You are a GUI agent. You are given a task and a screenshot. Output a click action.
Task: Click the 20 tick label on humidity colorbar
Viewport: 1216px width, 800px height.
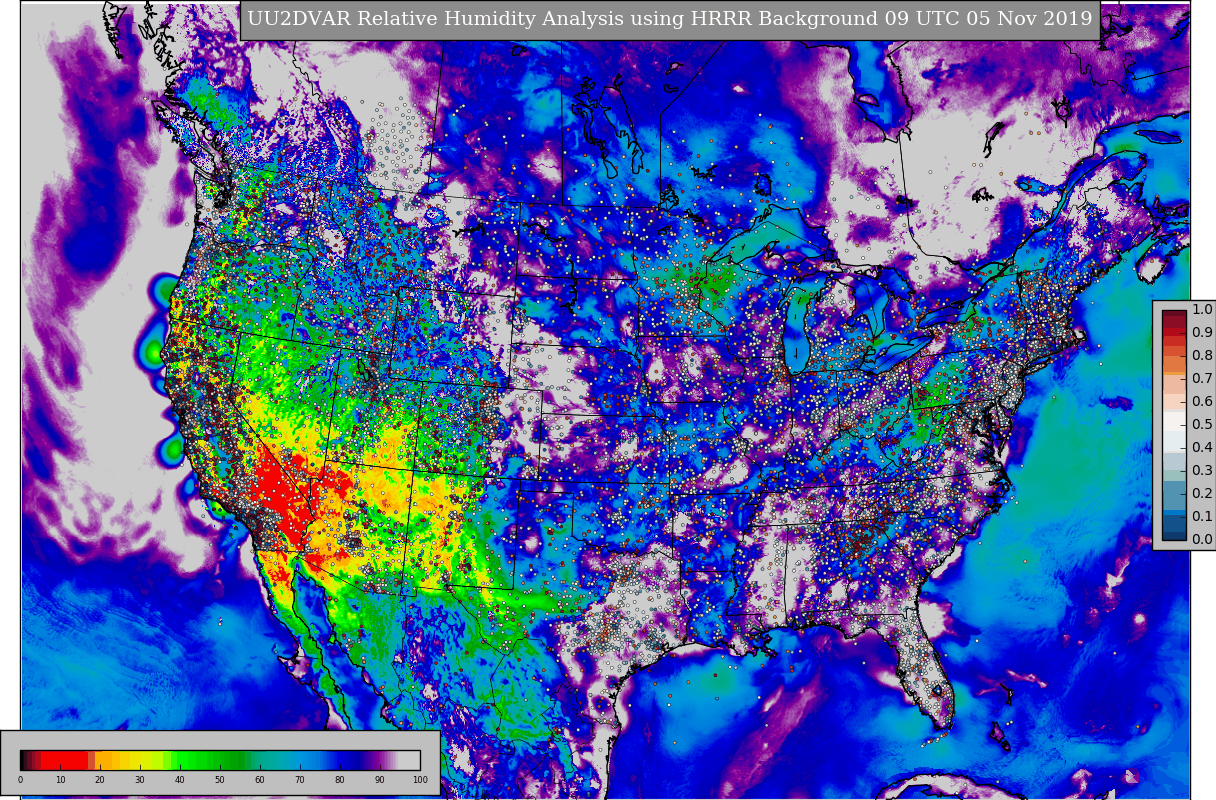pos(100,780)
